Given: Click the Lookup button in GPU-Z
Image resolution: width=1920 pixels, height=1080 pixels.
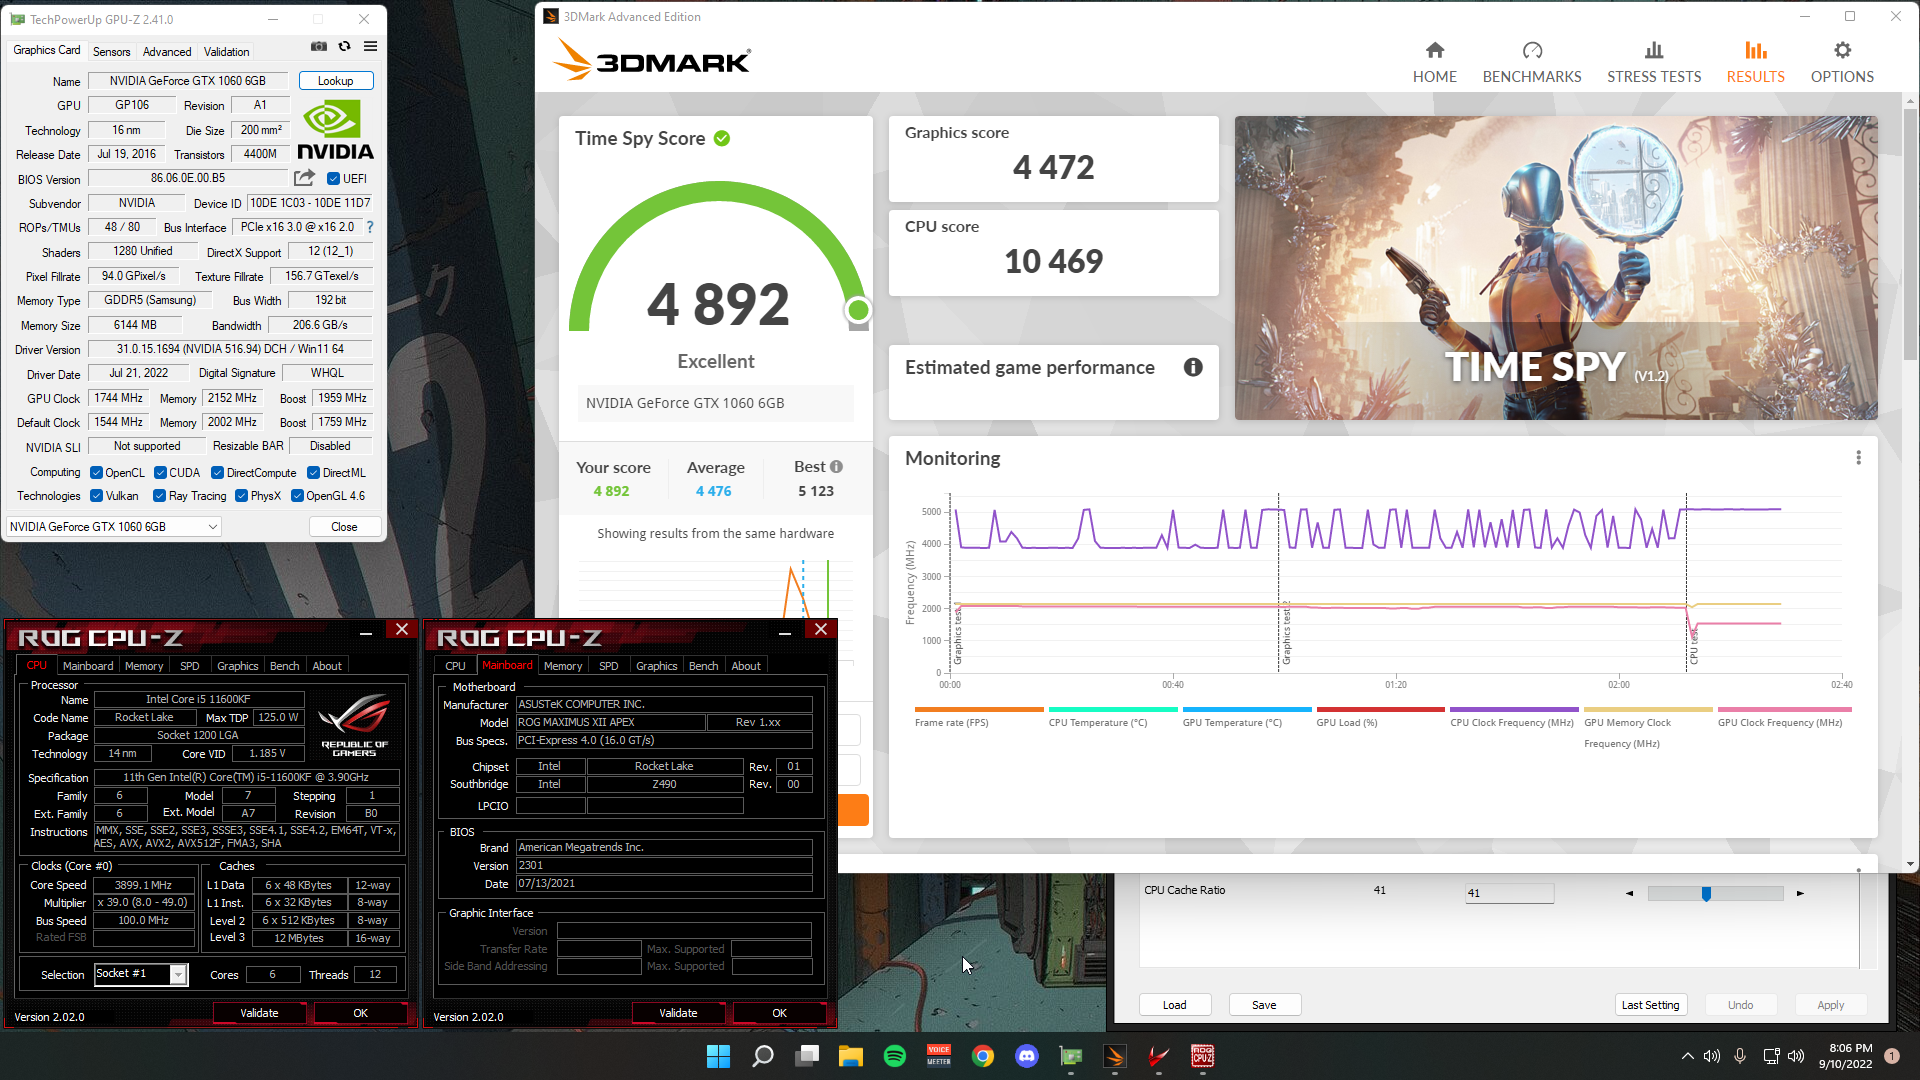Looking at the screenshot, I should click(x=335, y=81).
